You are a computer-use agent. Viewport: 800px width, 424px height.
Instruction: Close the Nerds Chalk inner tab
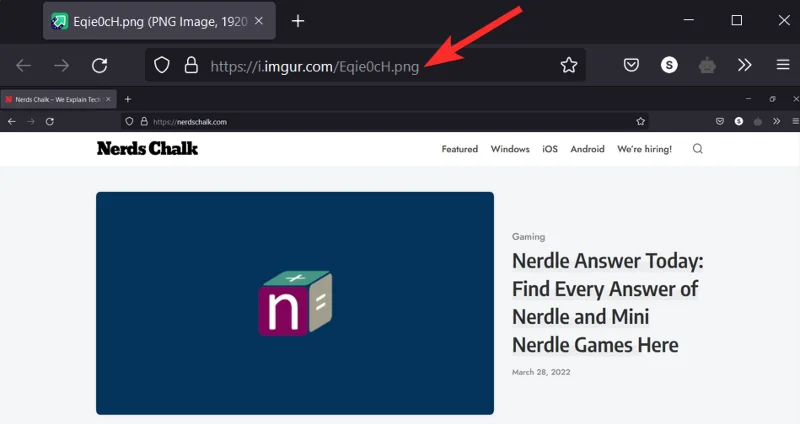pyautogui.click(x=108, y=99)
